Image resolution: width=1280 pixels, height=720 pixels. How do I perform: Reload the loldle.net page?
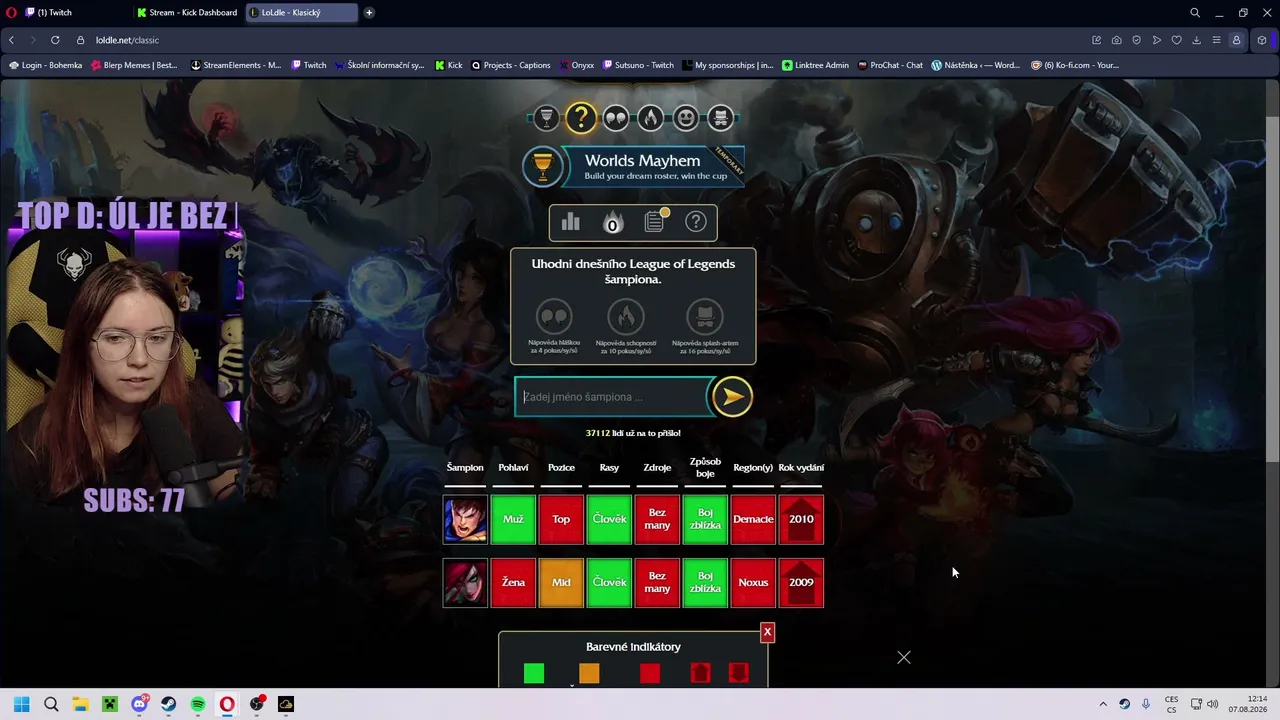click(55, 40)
